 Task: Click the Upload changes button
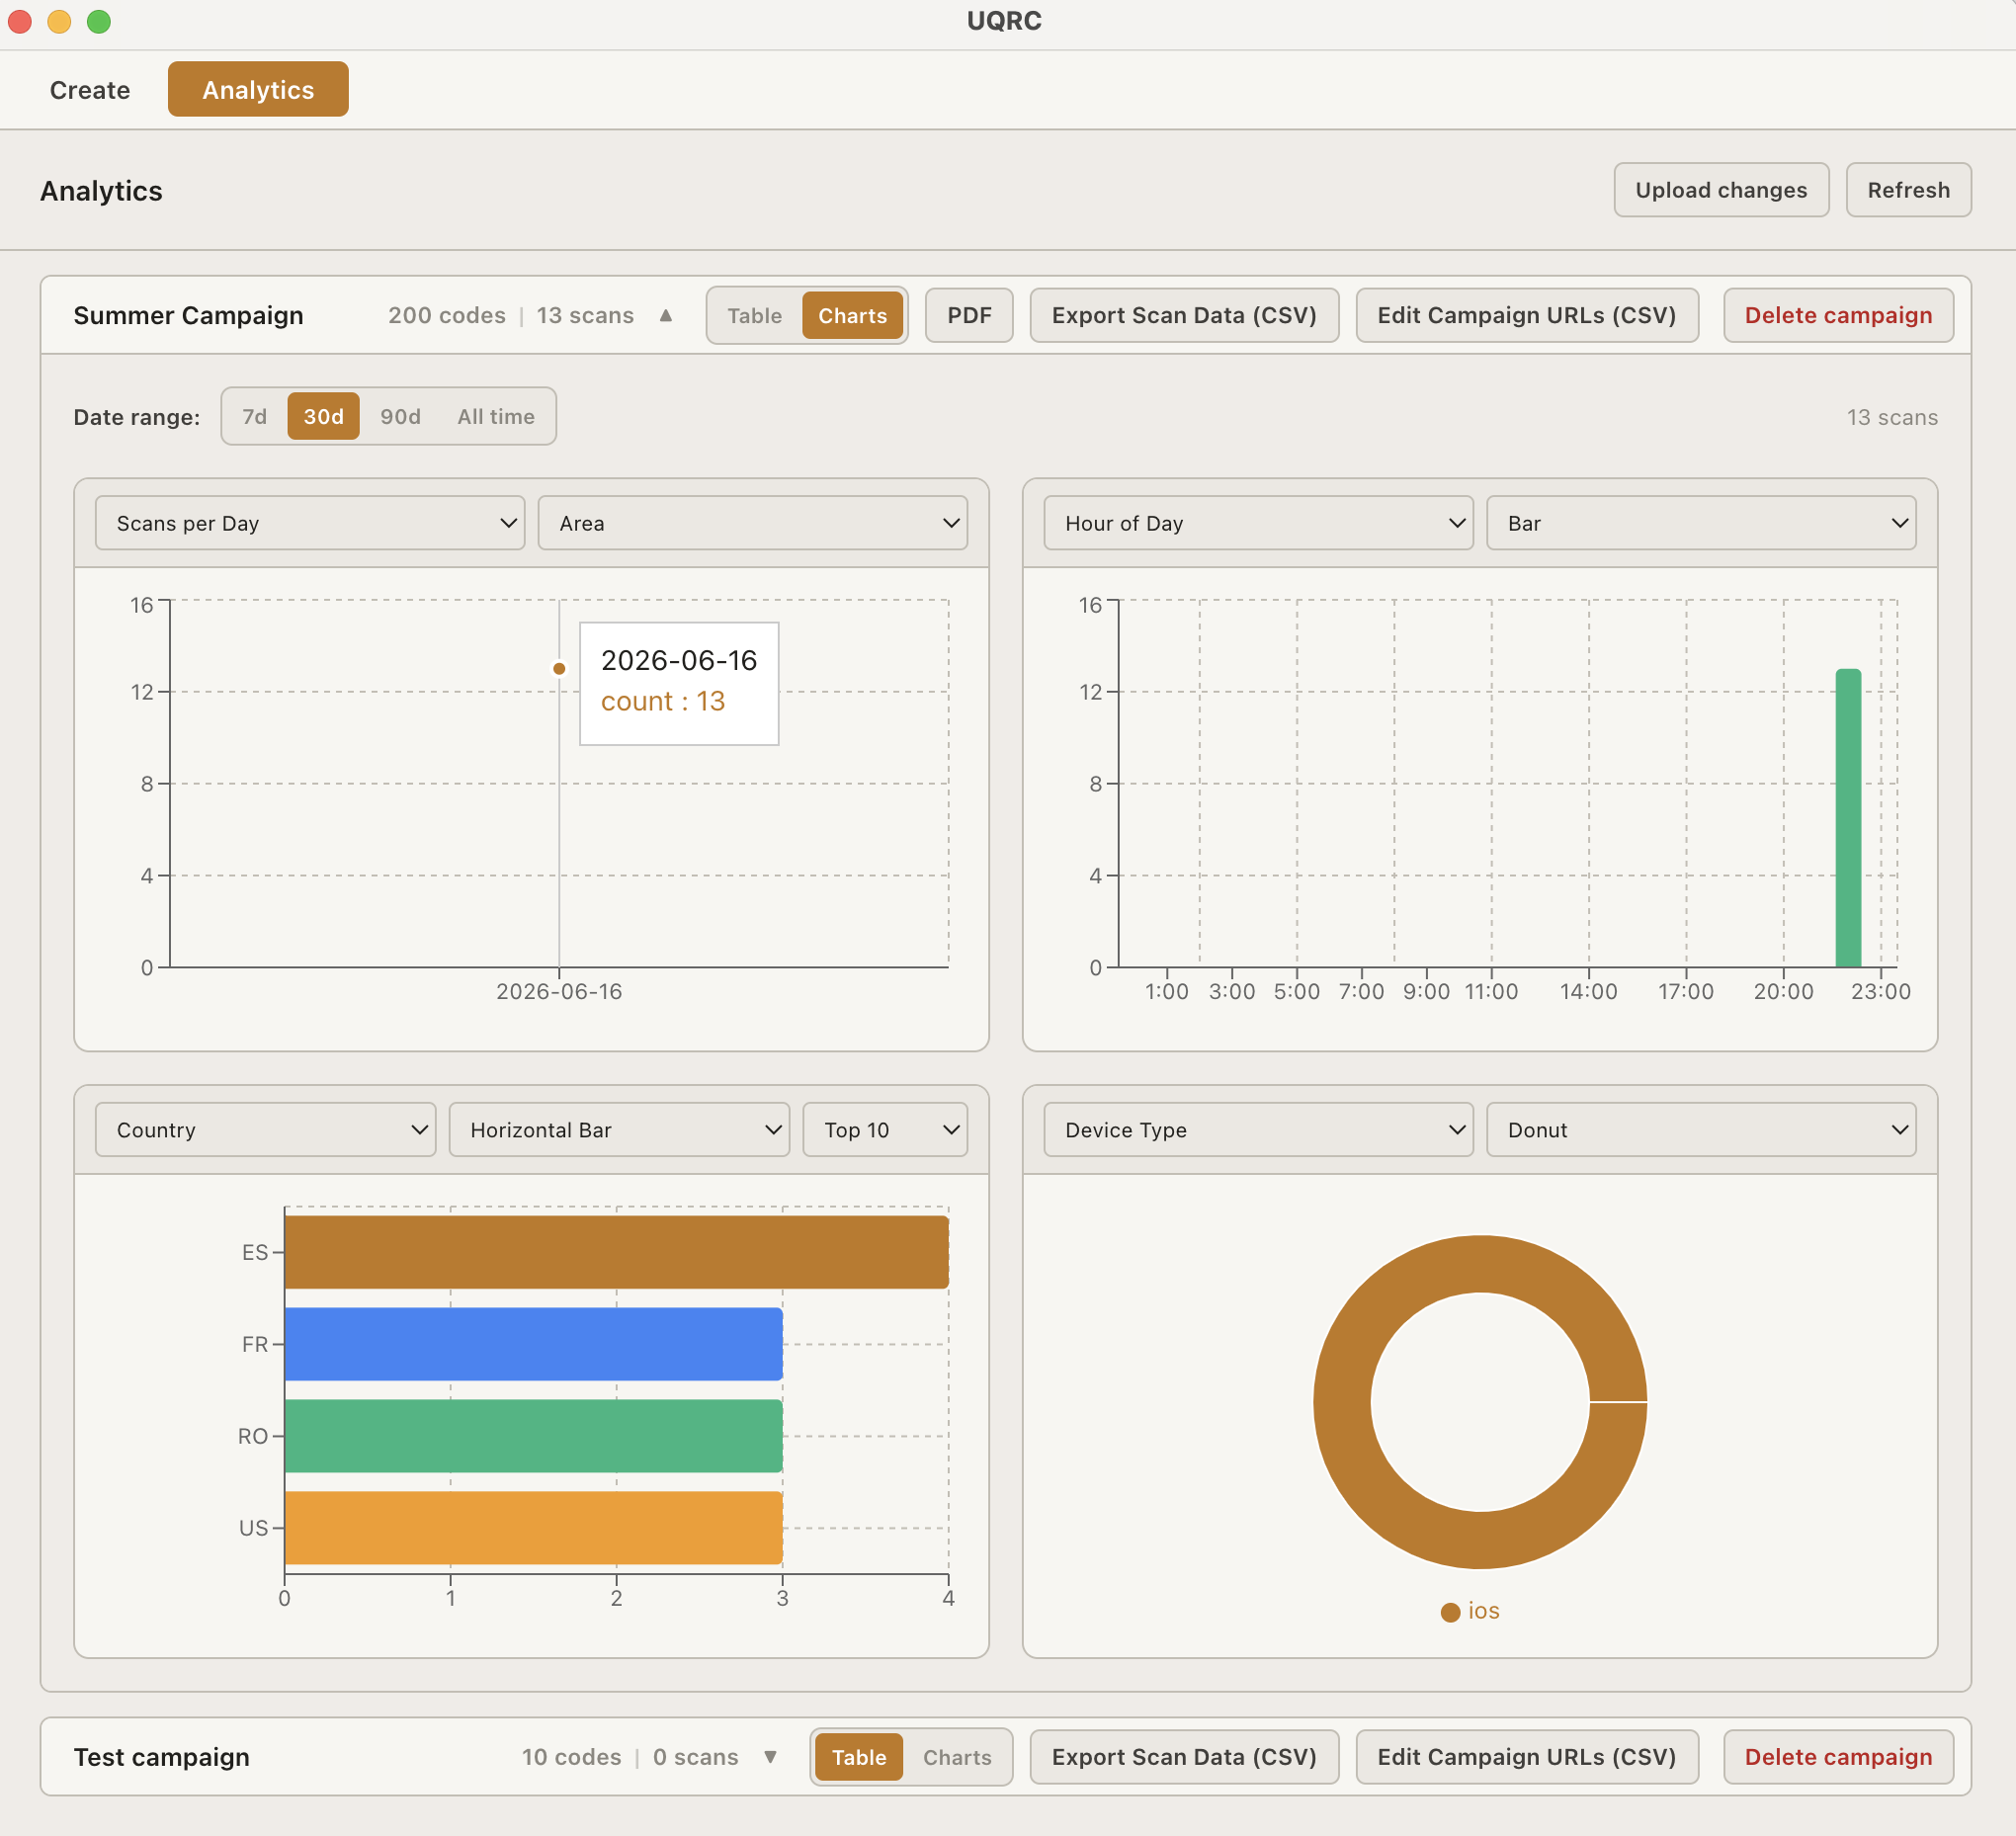point(1721,190)
